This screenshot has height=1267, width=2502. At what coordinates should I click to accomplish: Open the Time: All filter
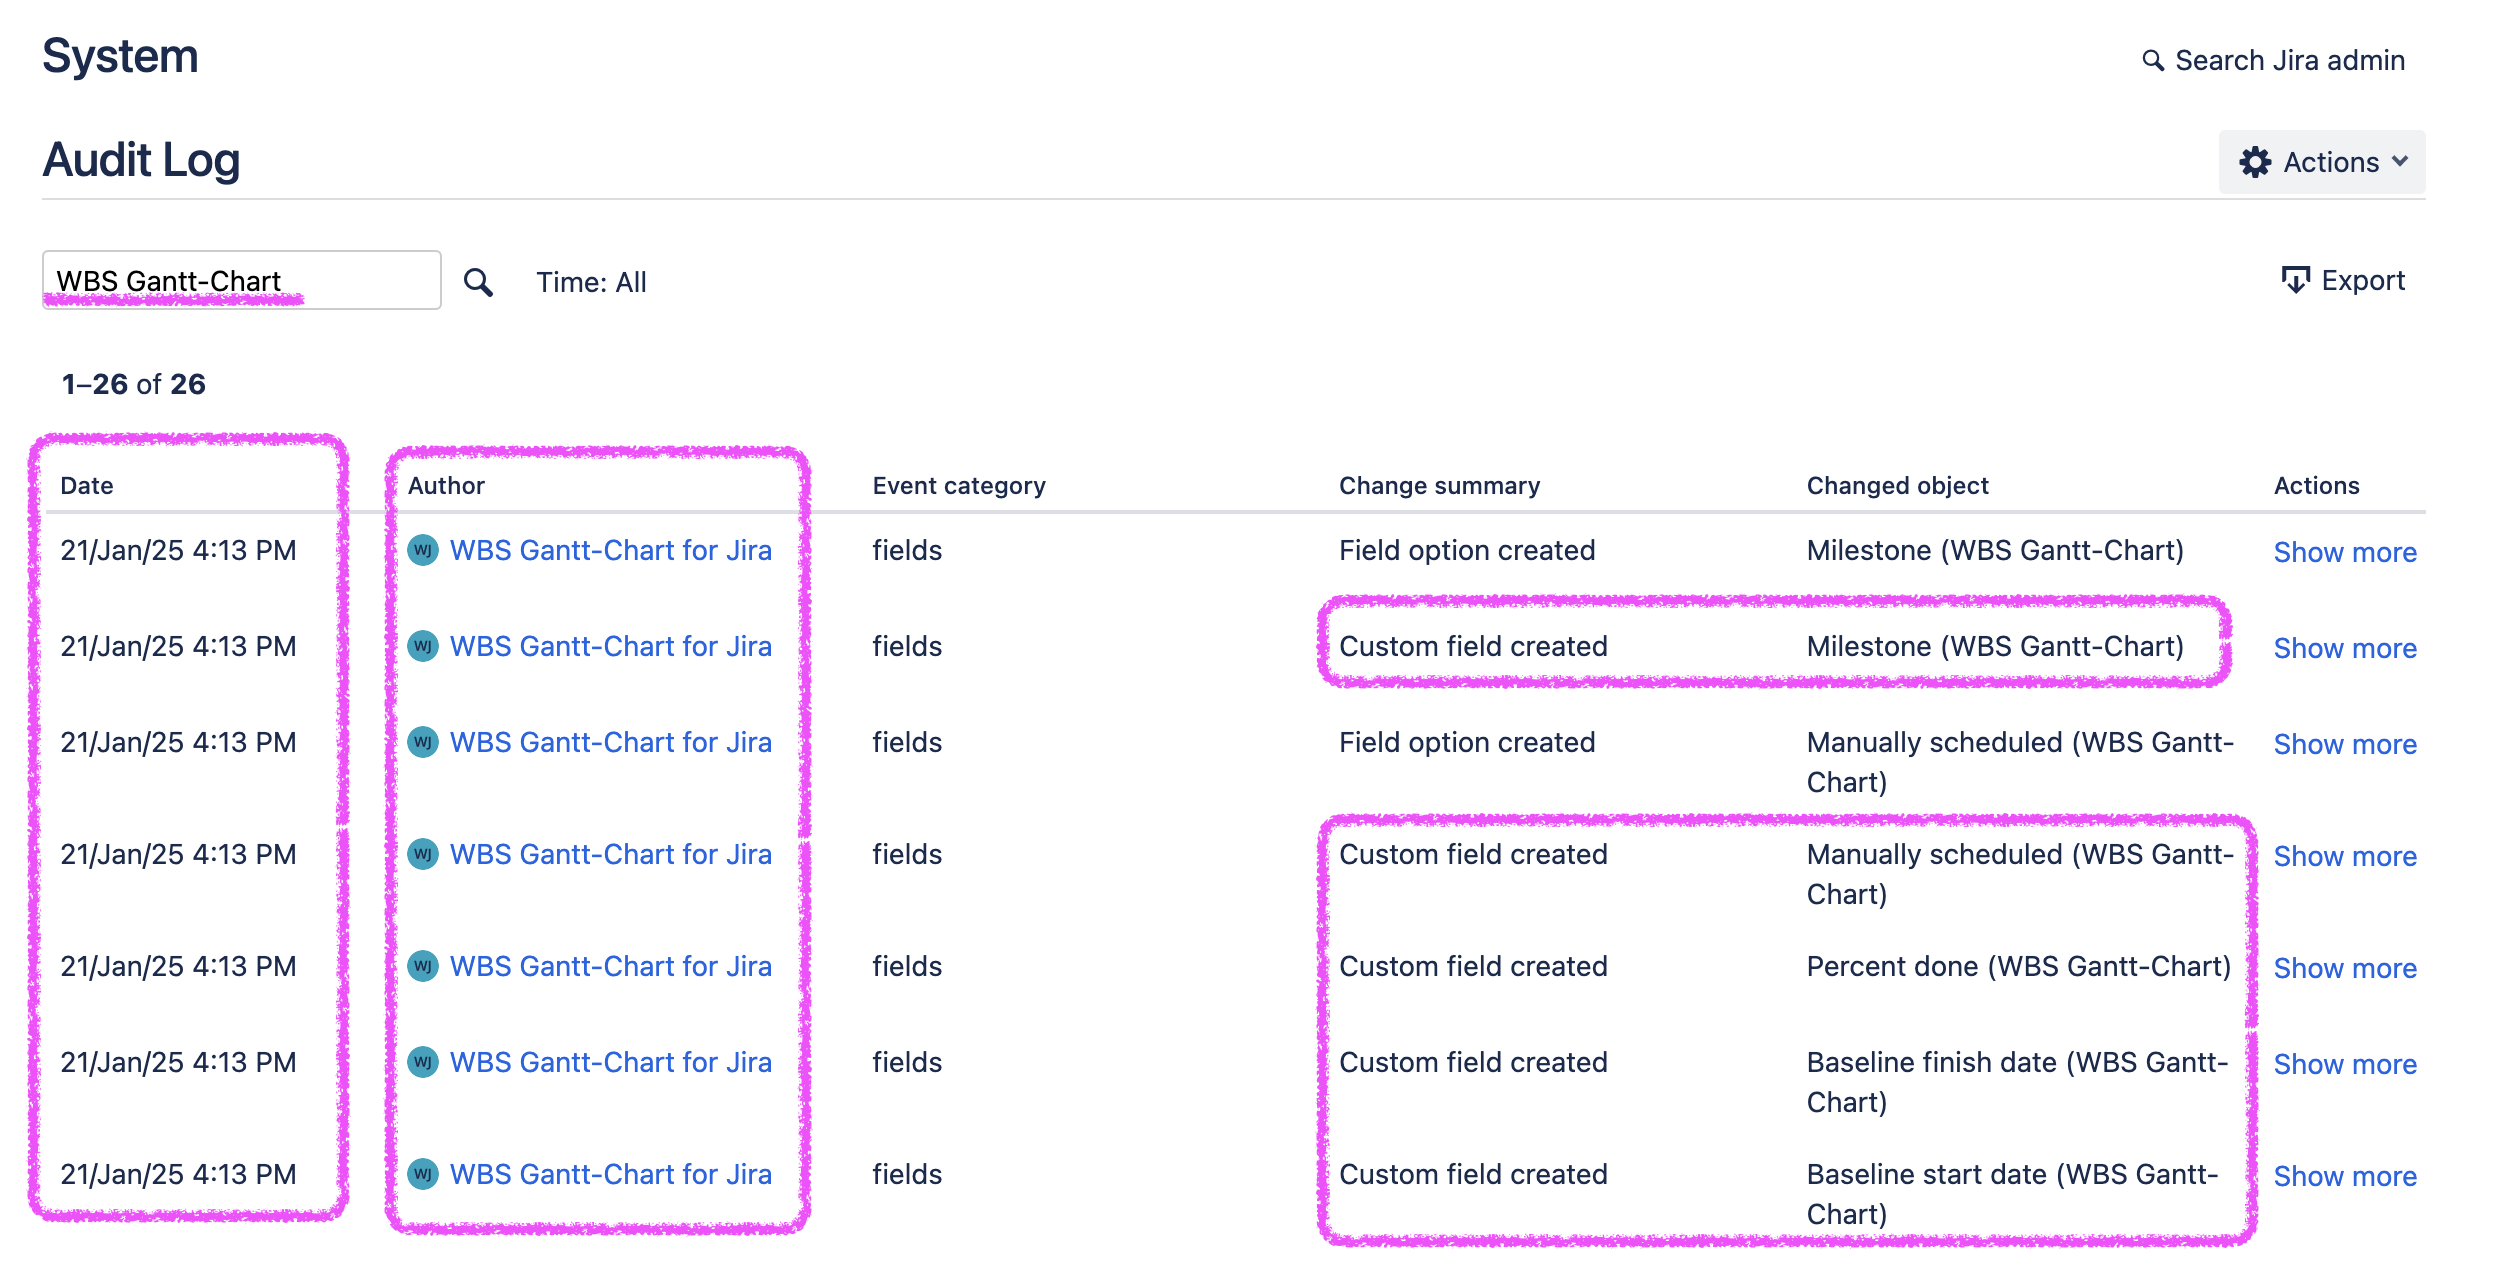pos(591,282)
